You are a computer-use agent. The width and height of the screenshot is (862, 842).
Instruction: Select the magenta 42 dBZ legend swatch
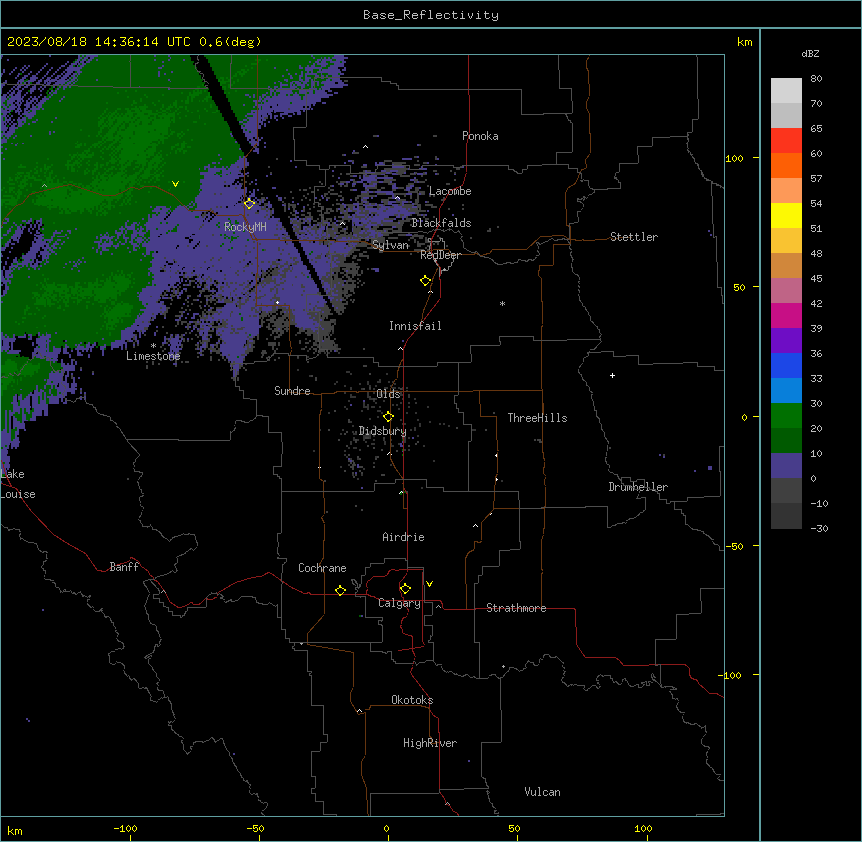click(786, 315)
